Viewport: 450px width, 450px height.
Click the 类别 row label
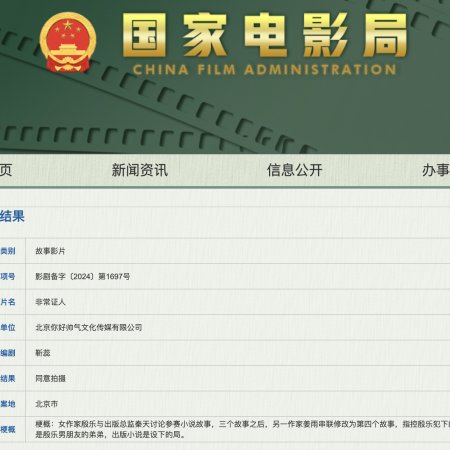8,251
